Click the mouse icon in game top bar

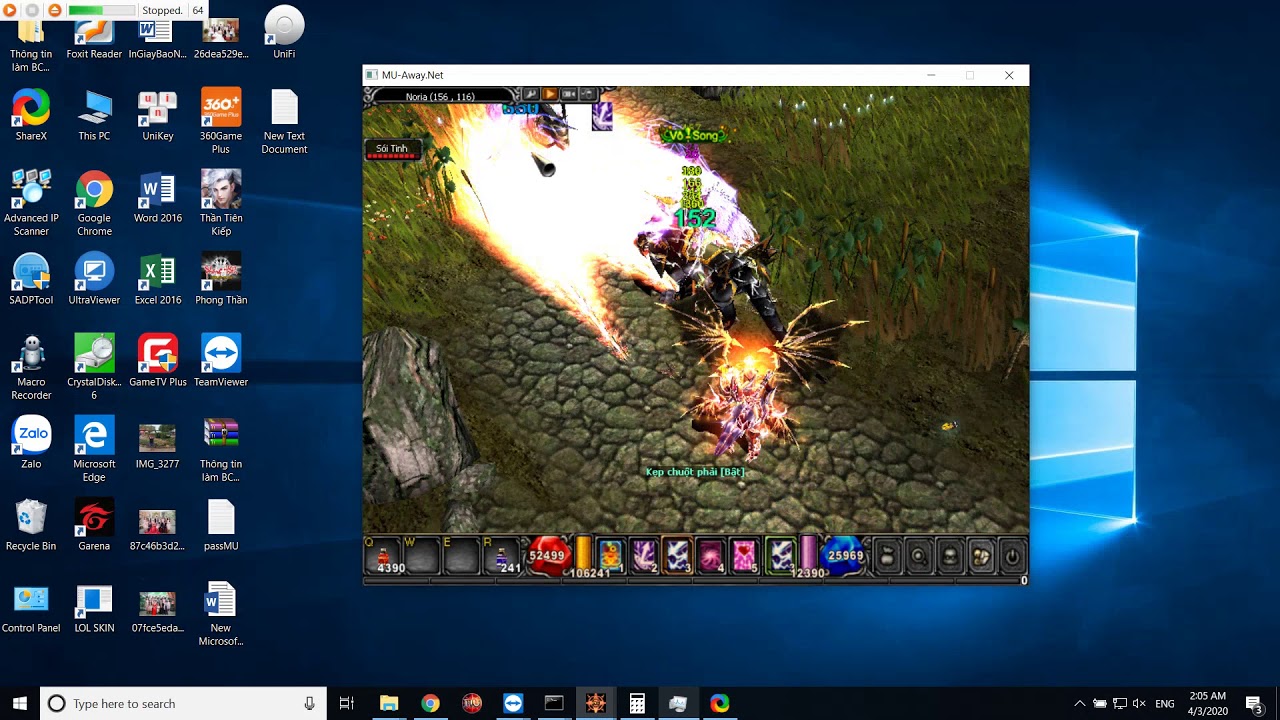pyautogui.click(x=586, y=95)
